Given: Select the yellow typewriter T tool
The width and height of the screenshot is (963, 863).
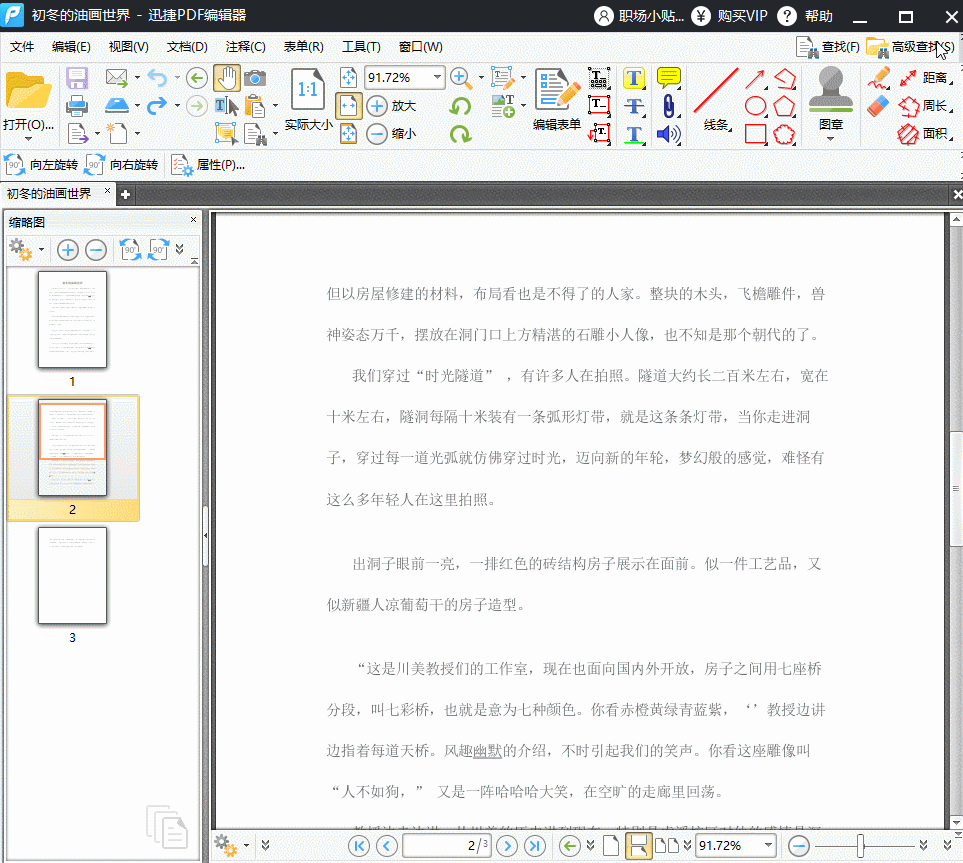Looking at the screenshot, I should point(633,78).
